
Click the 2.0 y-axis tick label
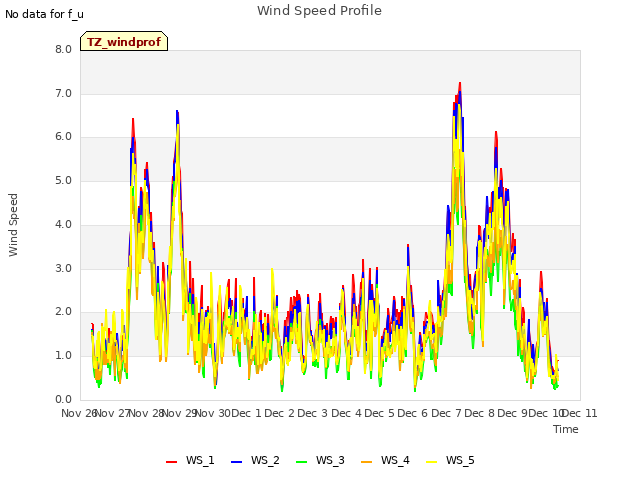point(63,312)
